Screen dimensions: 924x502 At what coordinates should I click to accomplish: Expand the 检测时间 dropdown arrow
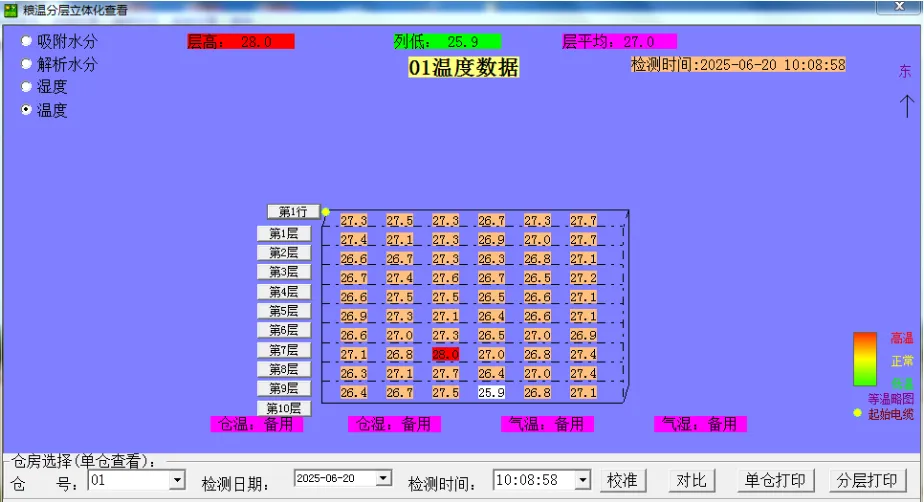pos(582,480)
